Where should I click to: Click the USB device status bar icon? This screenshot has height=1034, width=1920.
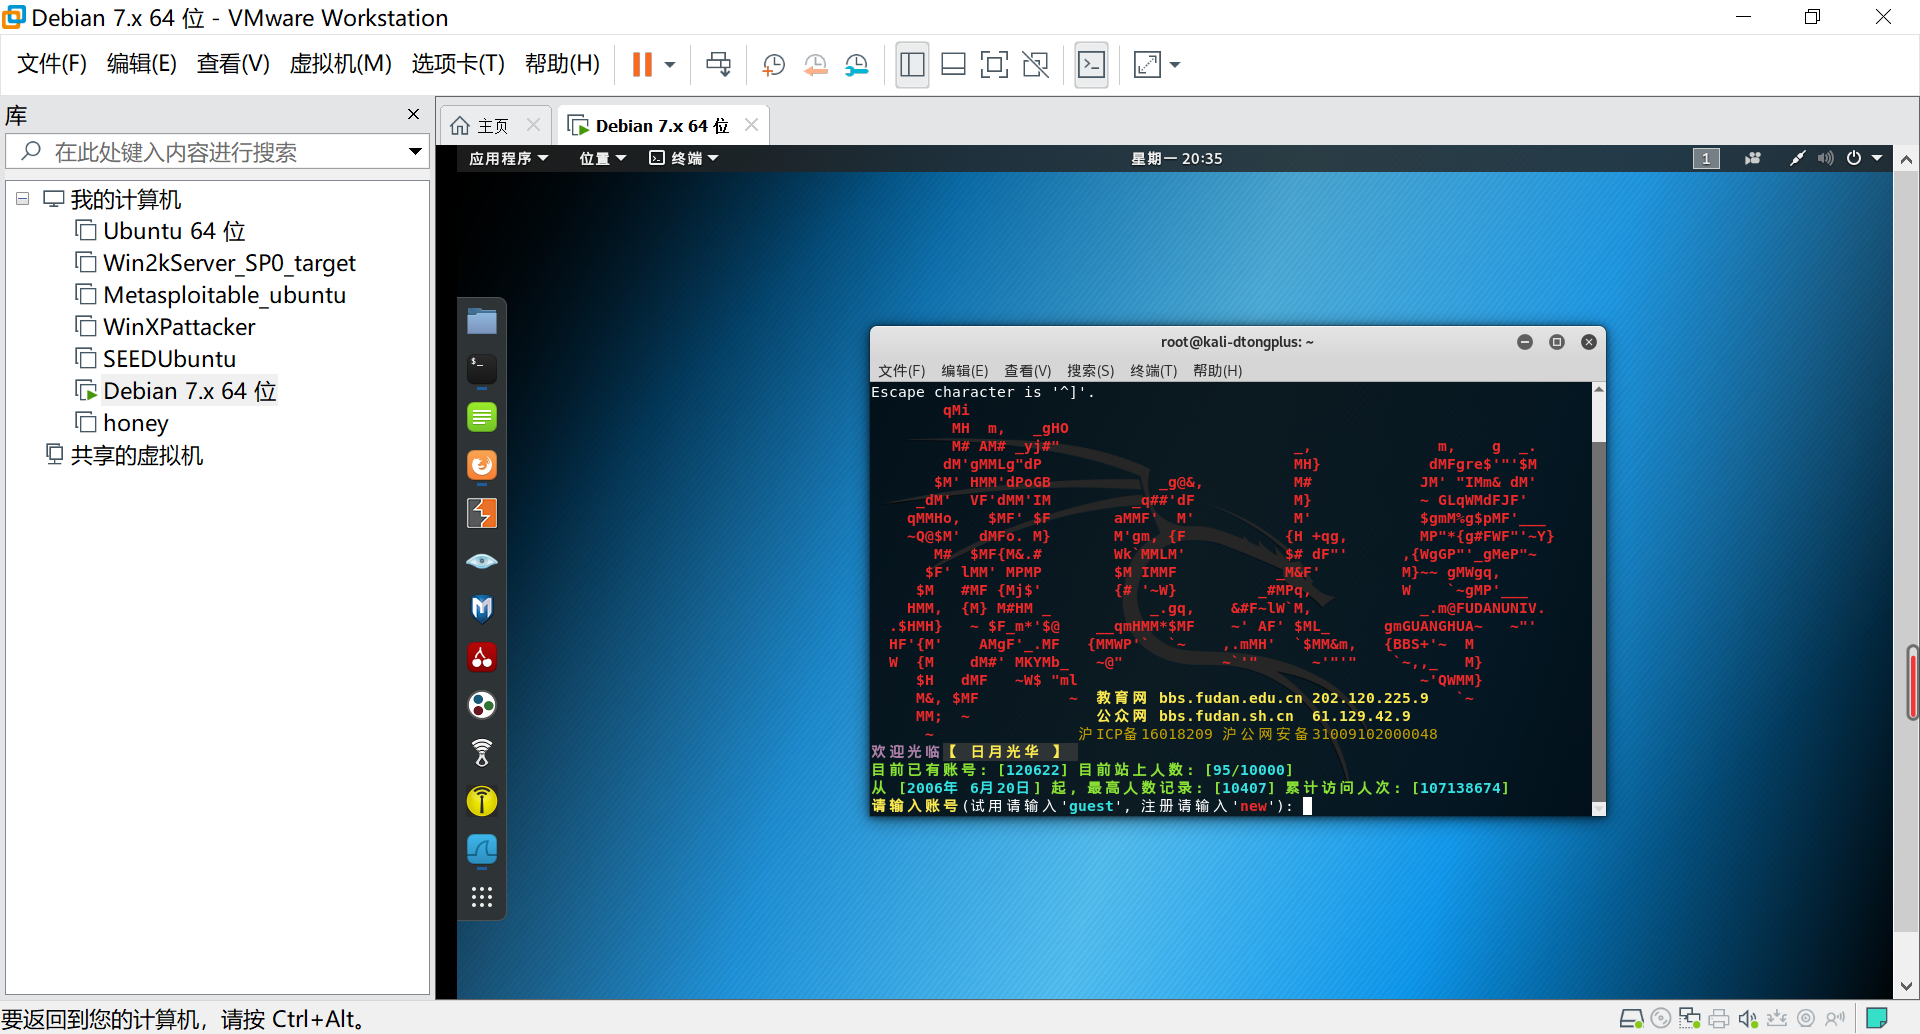tap(1777, 1019)
